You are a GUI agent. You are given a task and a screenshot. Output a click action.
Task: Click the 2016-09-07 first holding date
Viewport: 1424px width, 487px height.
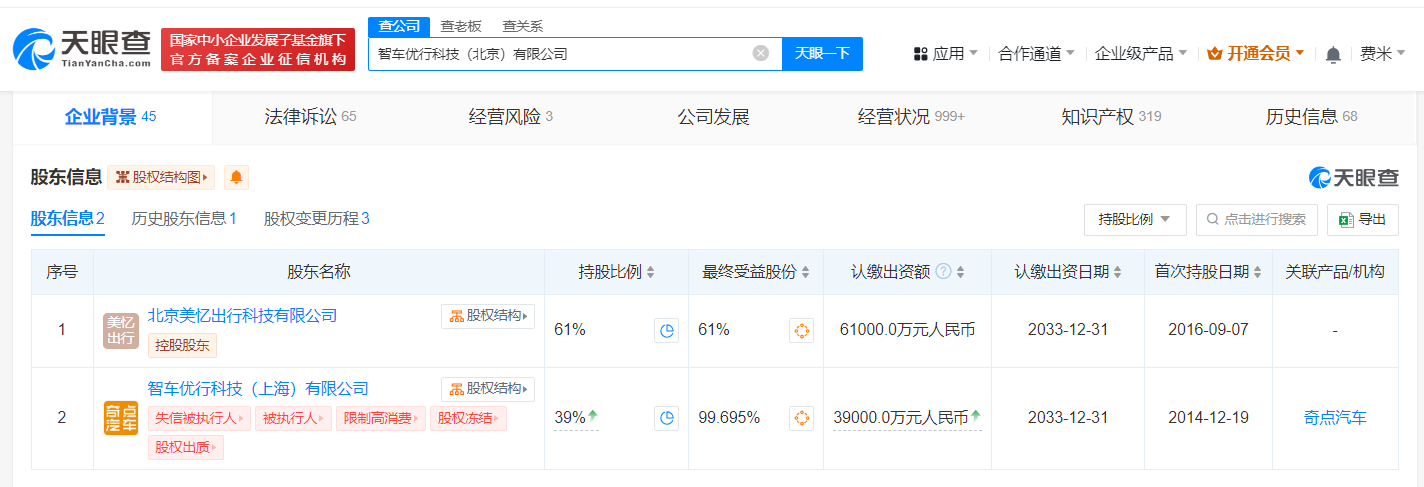tap(1208, 330)
